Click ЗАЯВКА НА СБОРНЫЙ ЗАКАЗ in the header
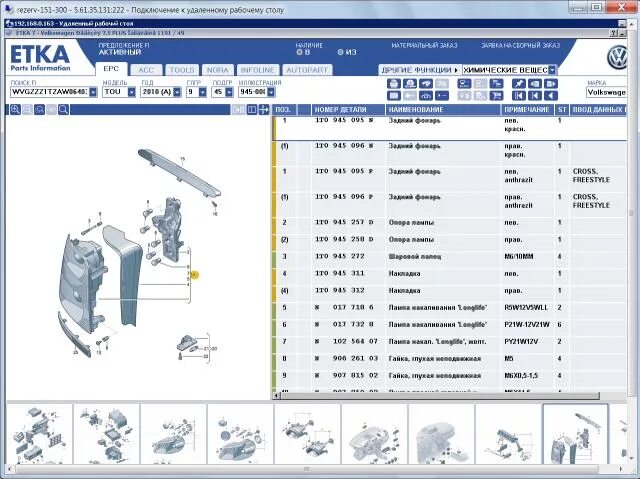 (520, 45)
